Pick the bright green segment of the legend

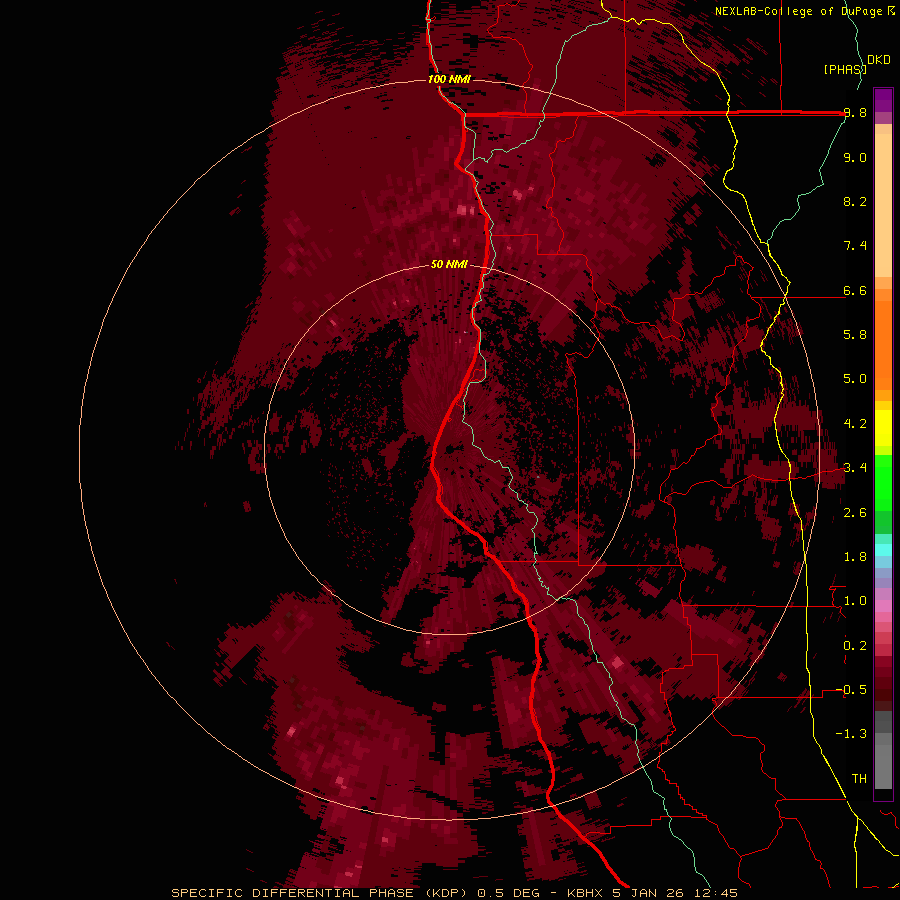click(883, 482)
